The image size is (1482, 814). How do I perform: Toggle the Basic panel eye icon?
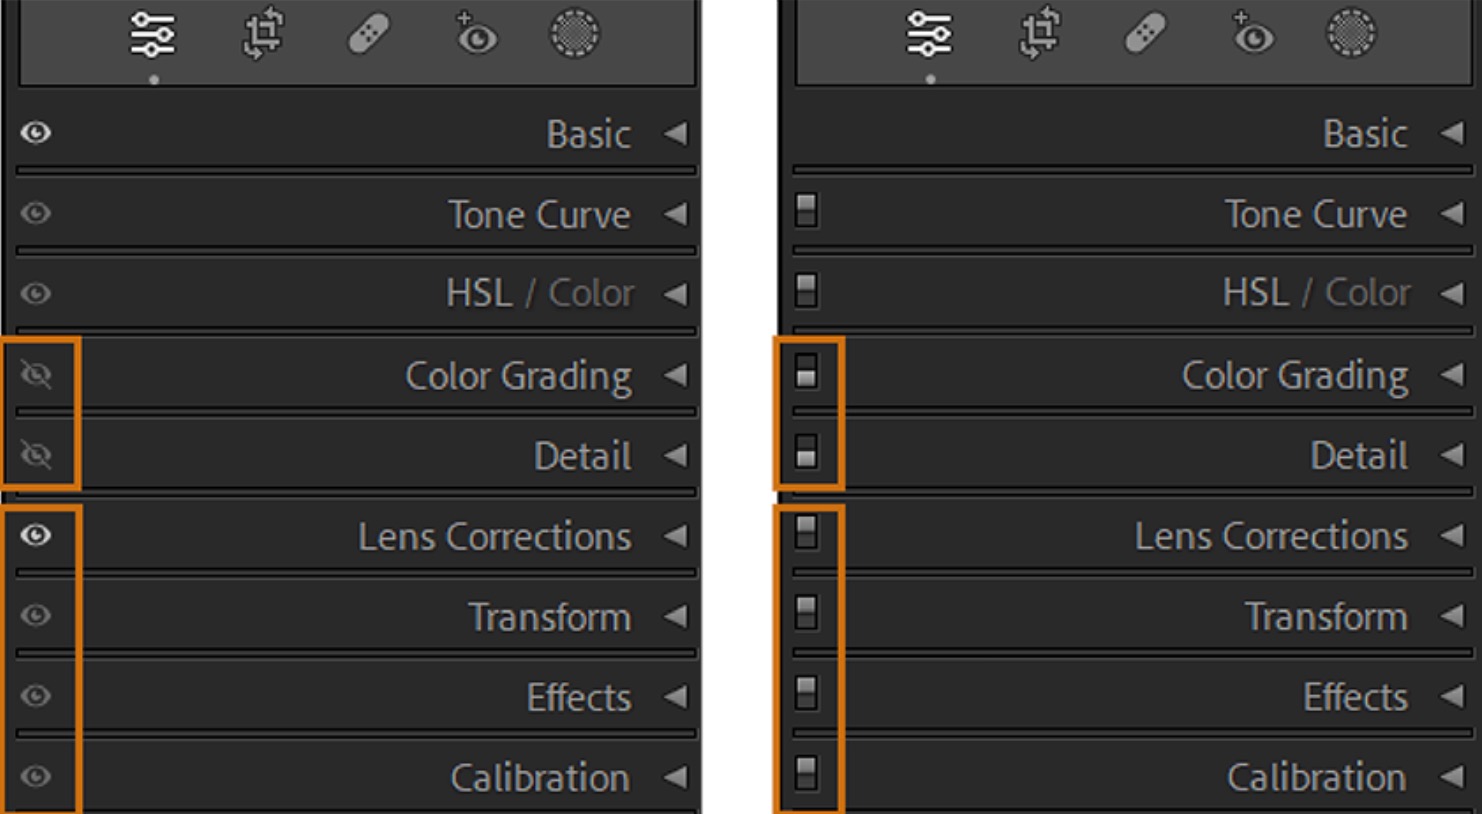click(36, 133)
